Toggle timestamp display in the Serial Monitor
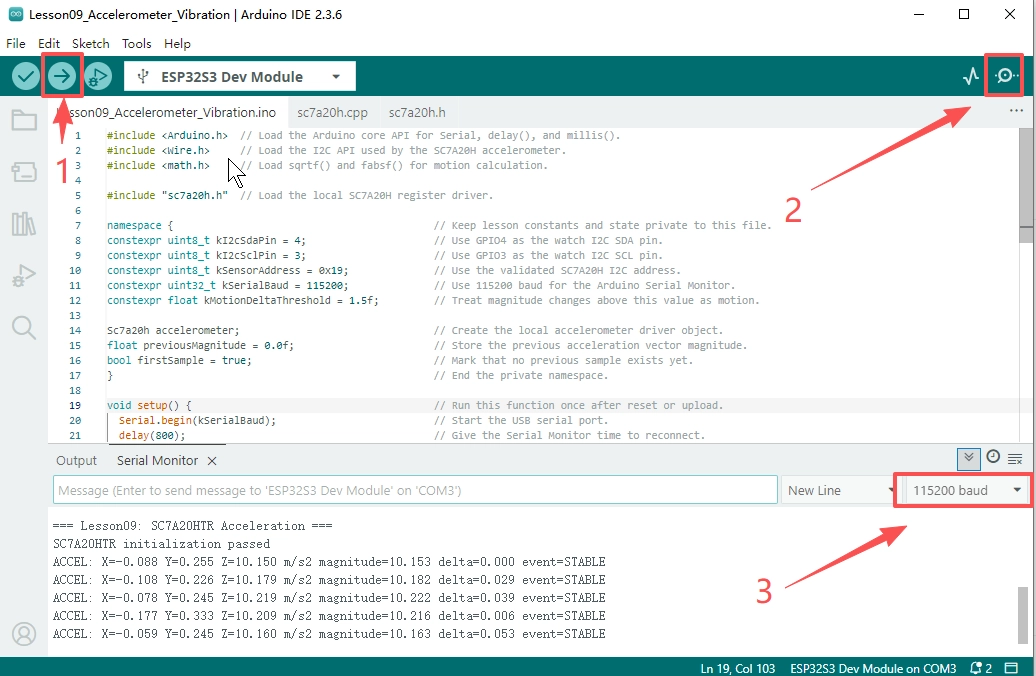1036x676 pixels. tap(993, 457)
